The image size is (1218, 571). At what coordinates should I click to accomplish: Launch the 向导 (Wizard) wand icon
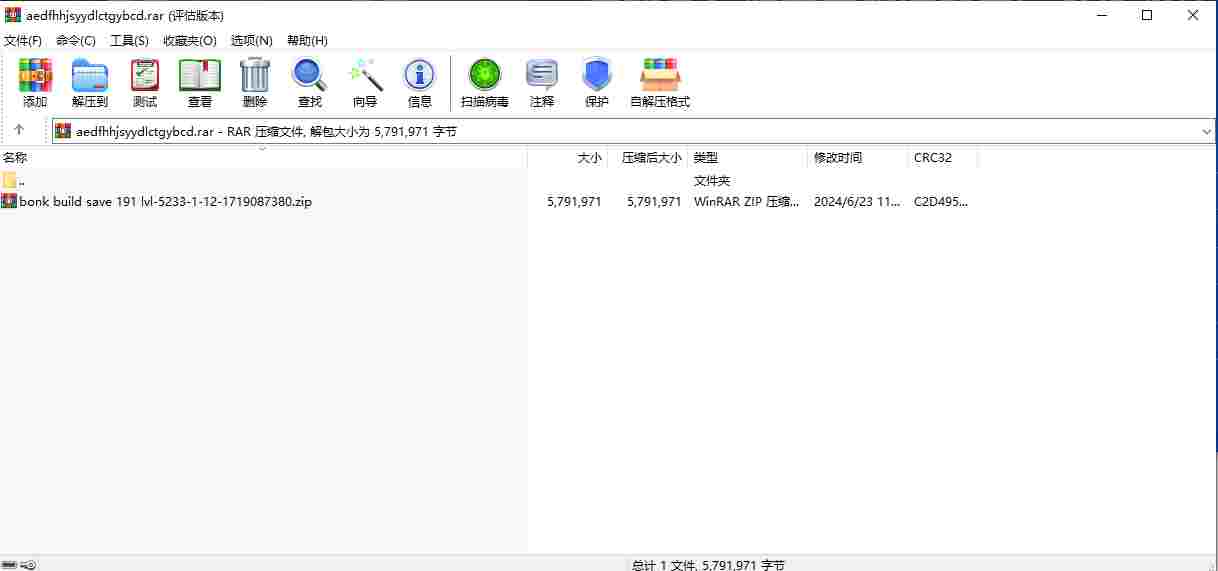click(365, 75)
